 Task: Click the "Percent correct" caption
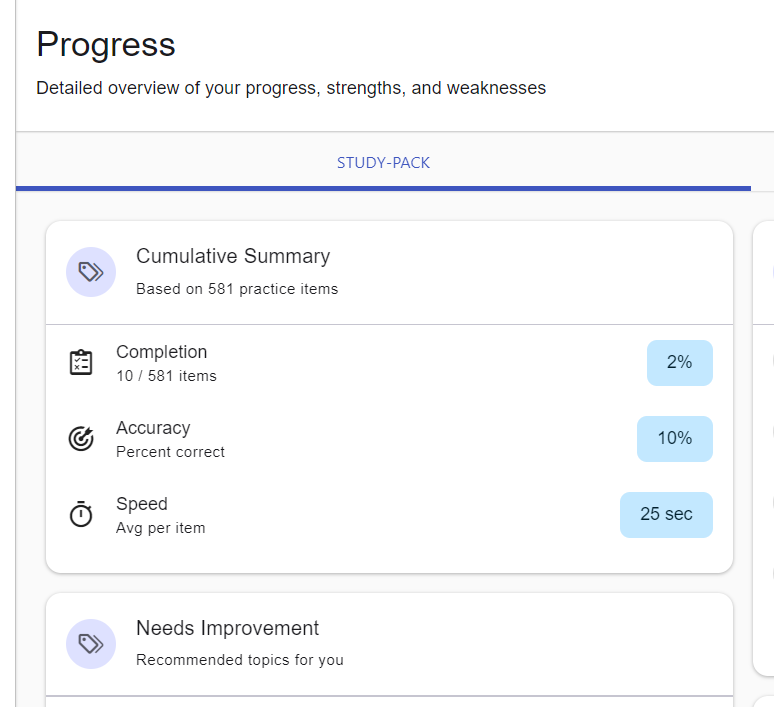click(x=170, y=452)
